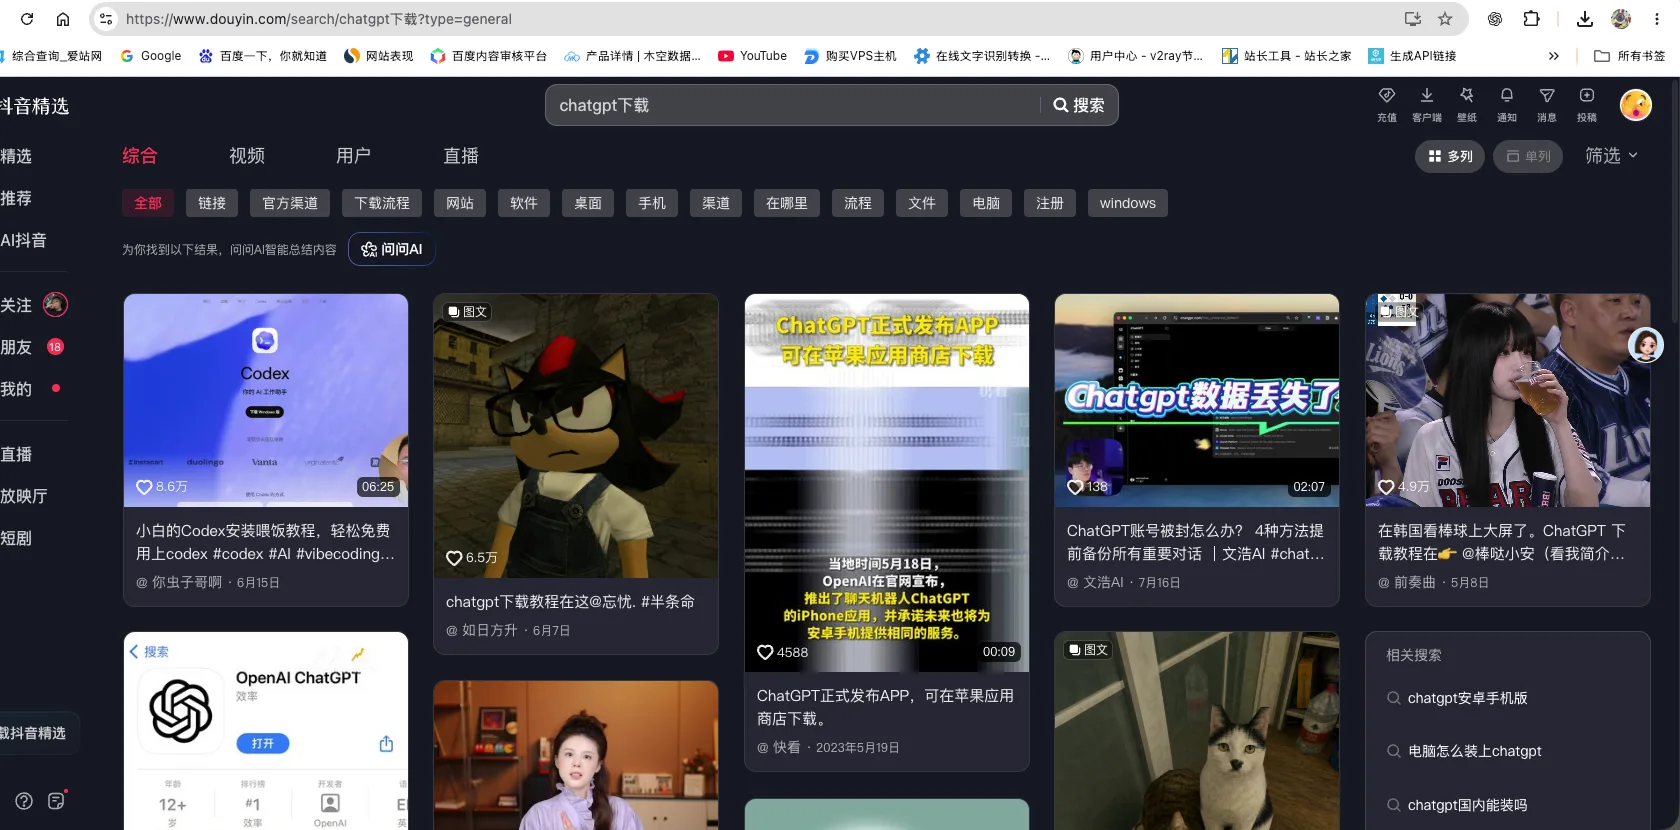
Task: Click the browser address bar URL
Action: (x=319, y=19)
